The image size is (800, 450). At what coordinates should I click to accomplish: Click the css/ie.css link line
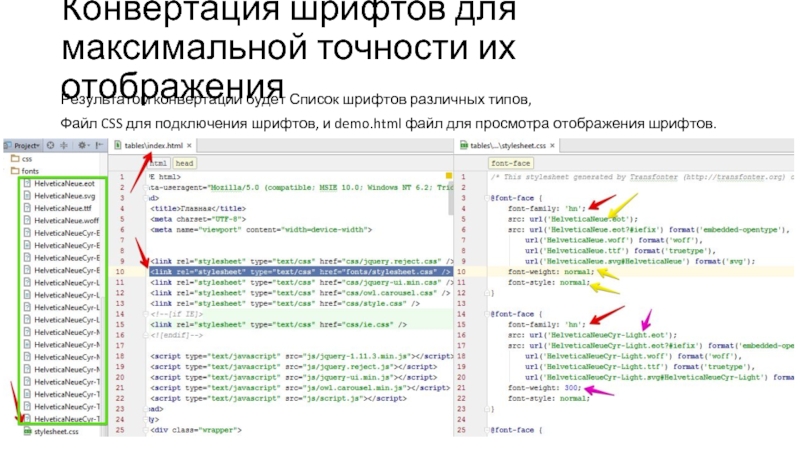(279, 324)
